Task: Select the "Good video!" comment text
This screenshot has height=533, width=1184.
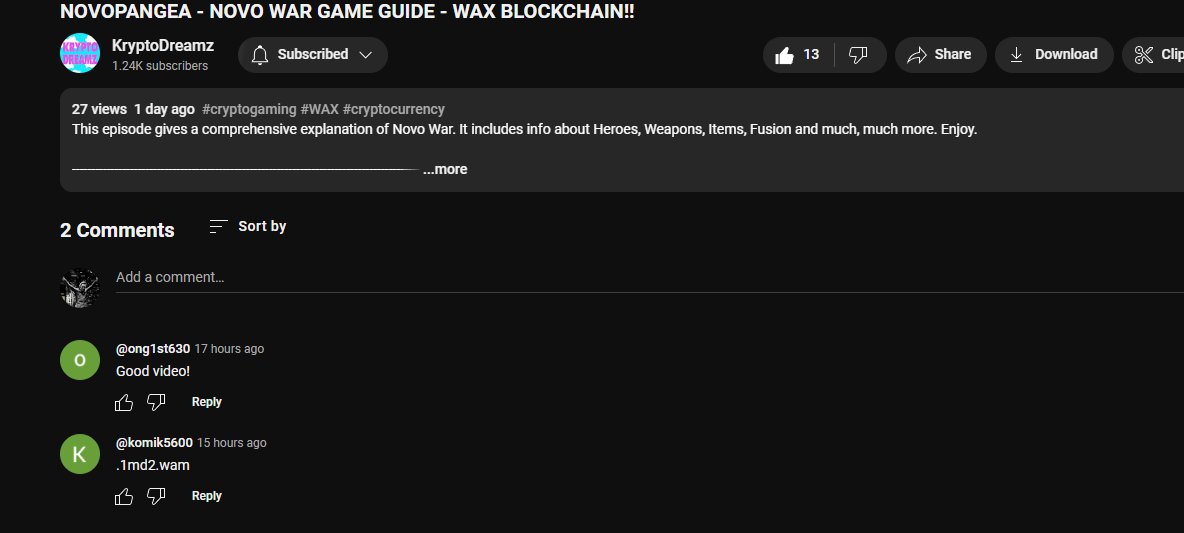Action: 153,371
